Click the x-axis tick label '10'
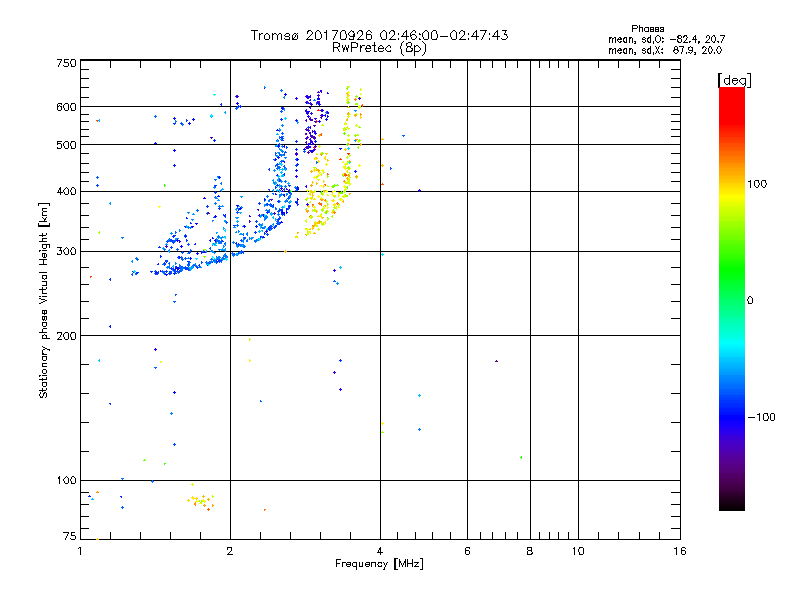The image size is (800, 600). (578, 551)
